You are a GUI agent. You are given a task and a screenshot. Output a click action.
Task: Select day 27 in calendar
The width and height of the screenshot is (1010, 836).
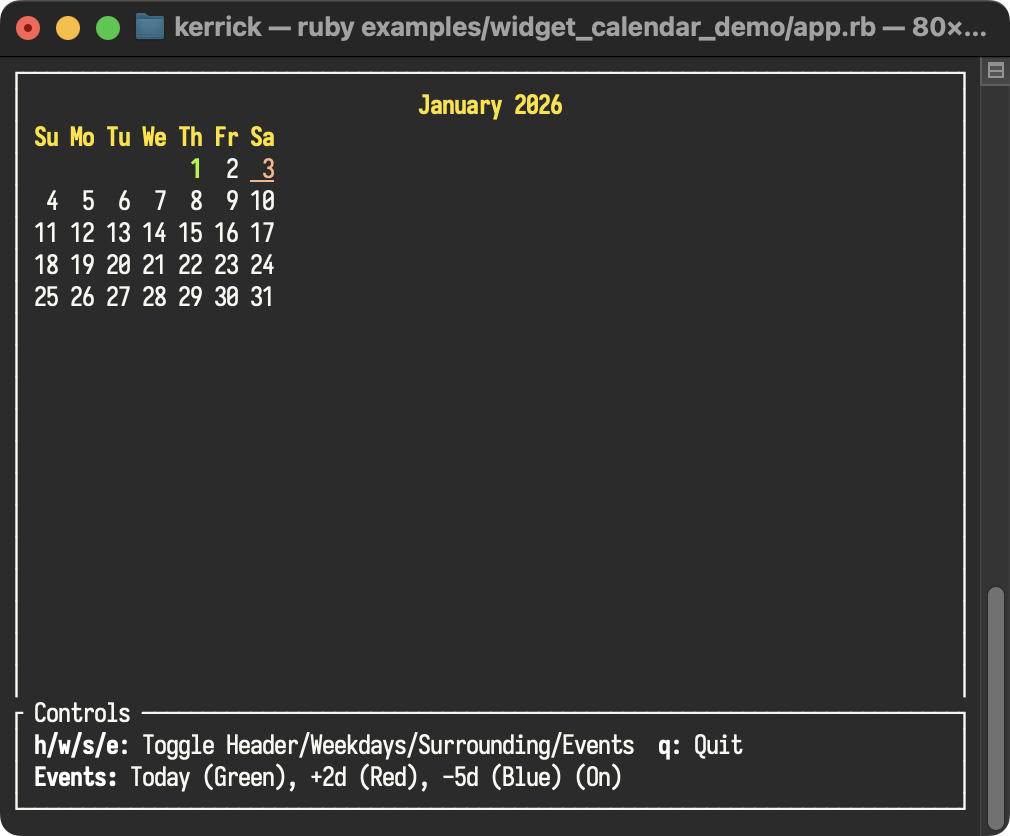click(x=119, y=297)
